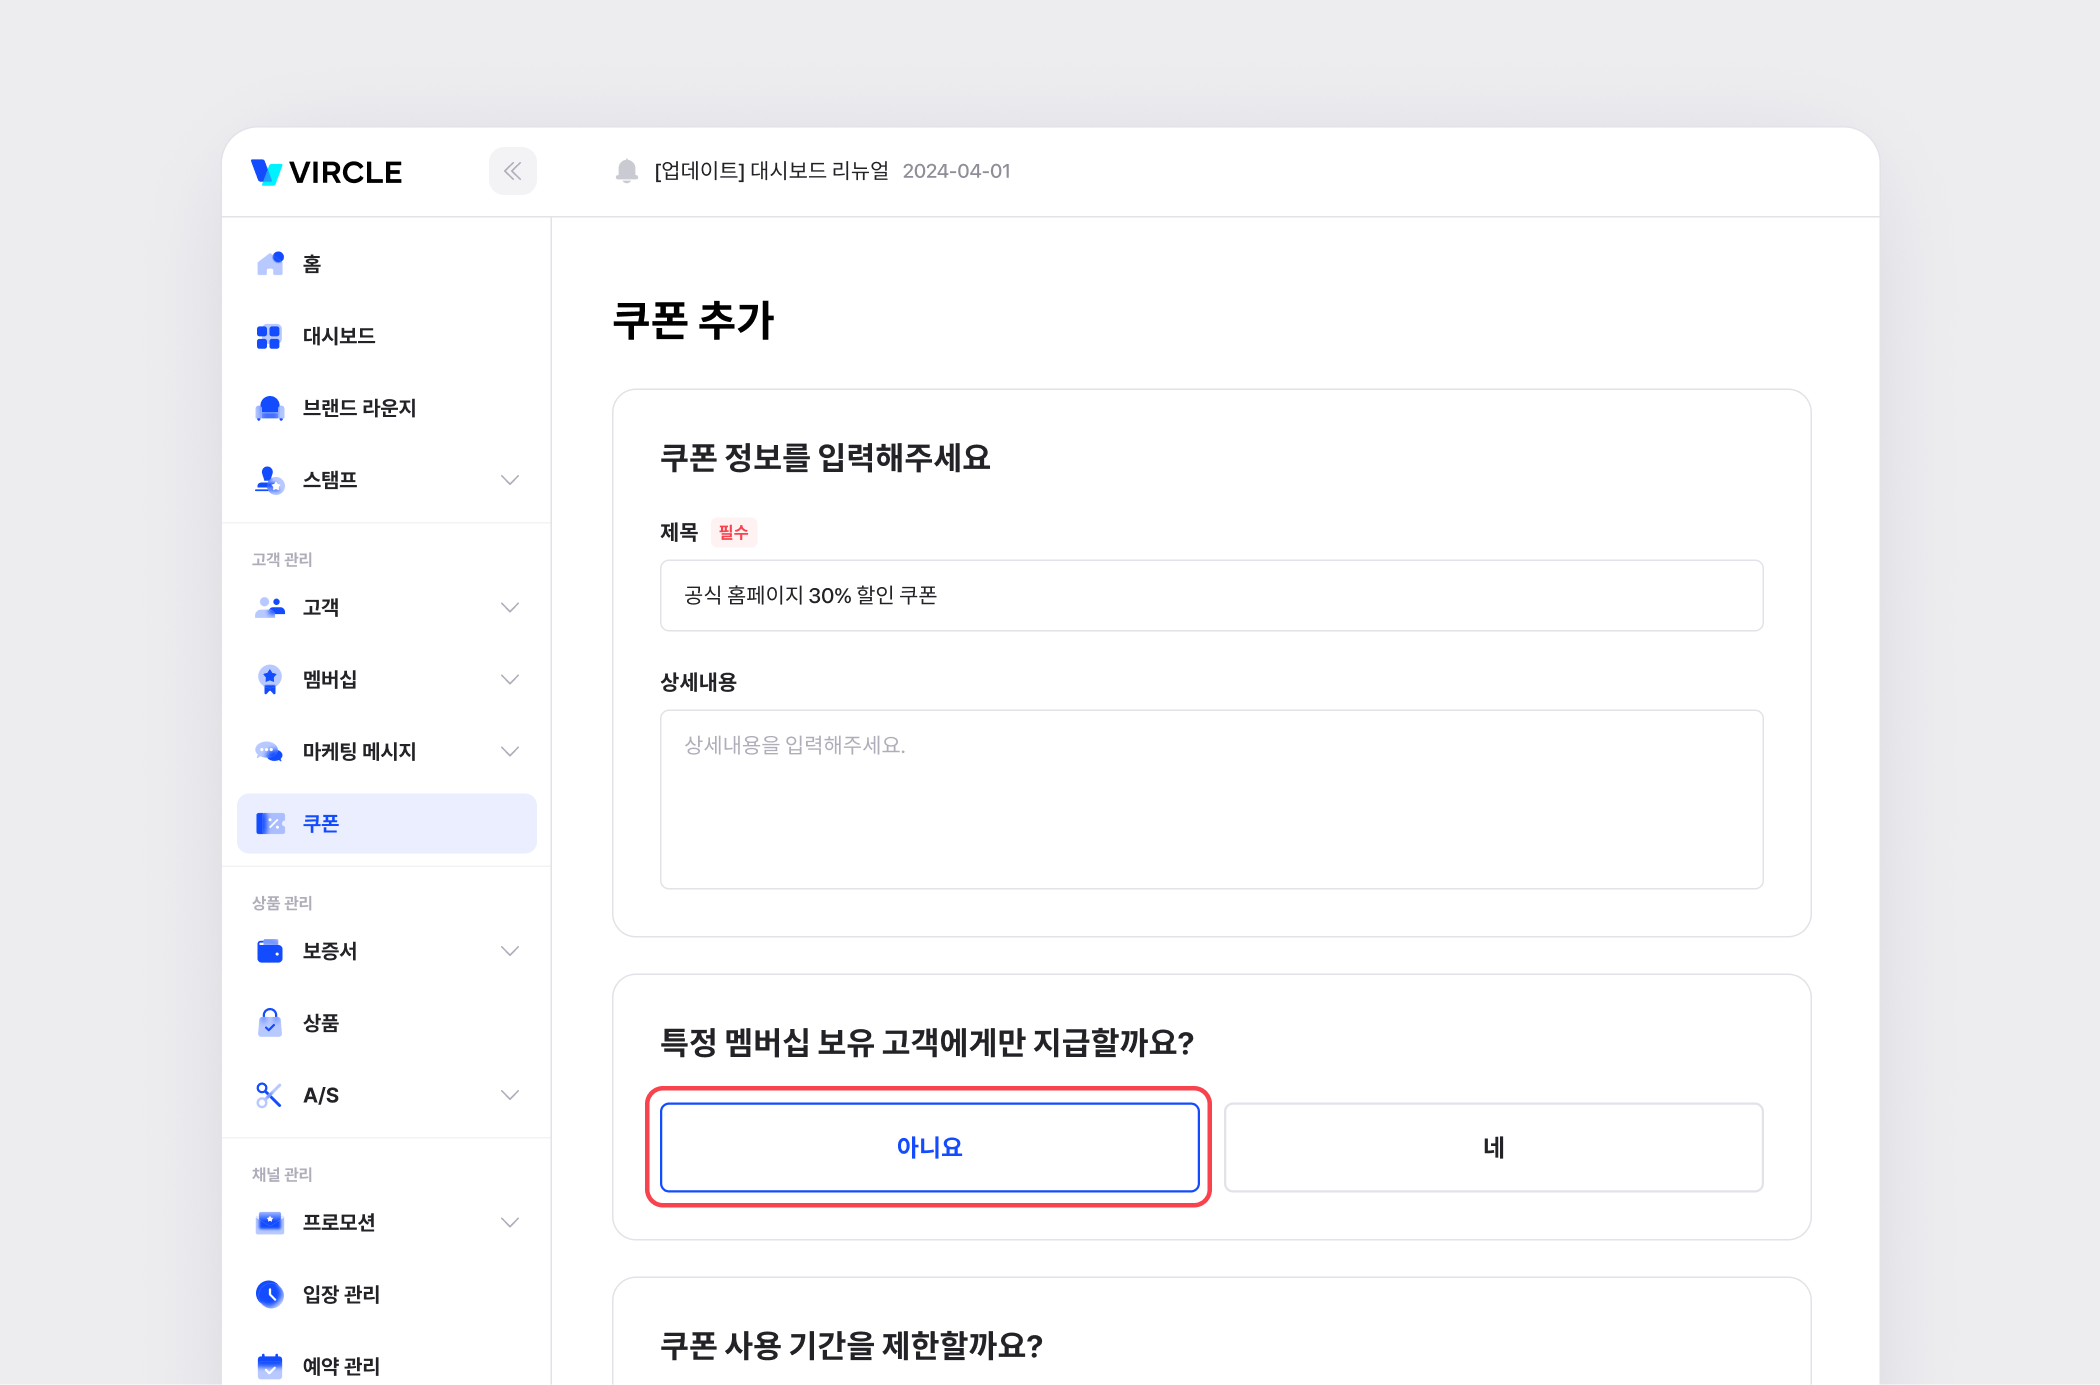Click the 상세내용 description text area
The image size is (2100, 1385).
(x=1212, y=799)
